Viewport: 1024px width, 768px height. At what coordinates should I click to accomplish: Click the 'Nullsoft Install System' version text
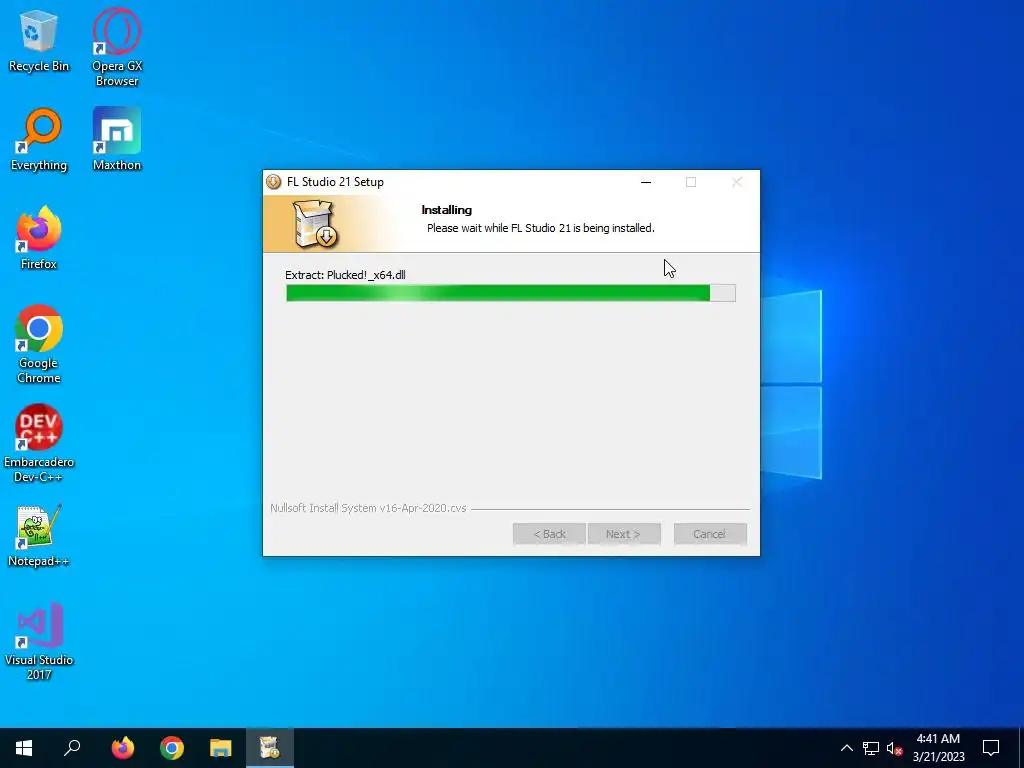click(368, 508)
